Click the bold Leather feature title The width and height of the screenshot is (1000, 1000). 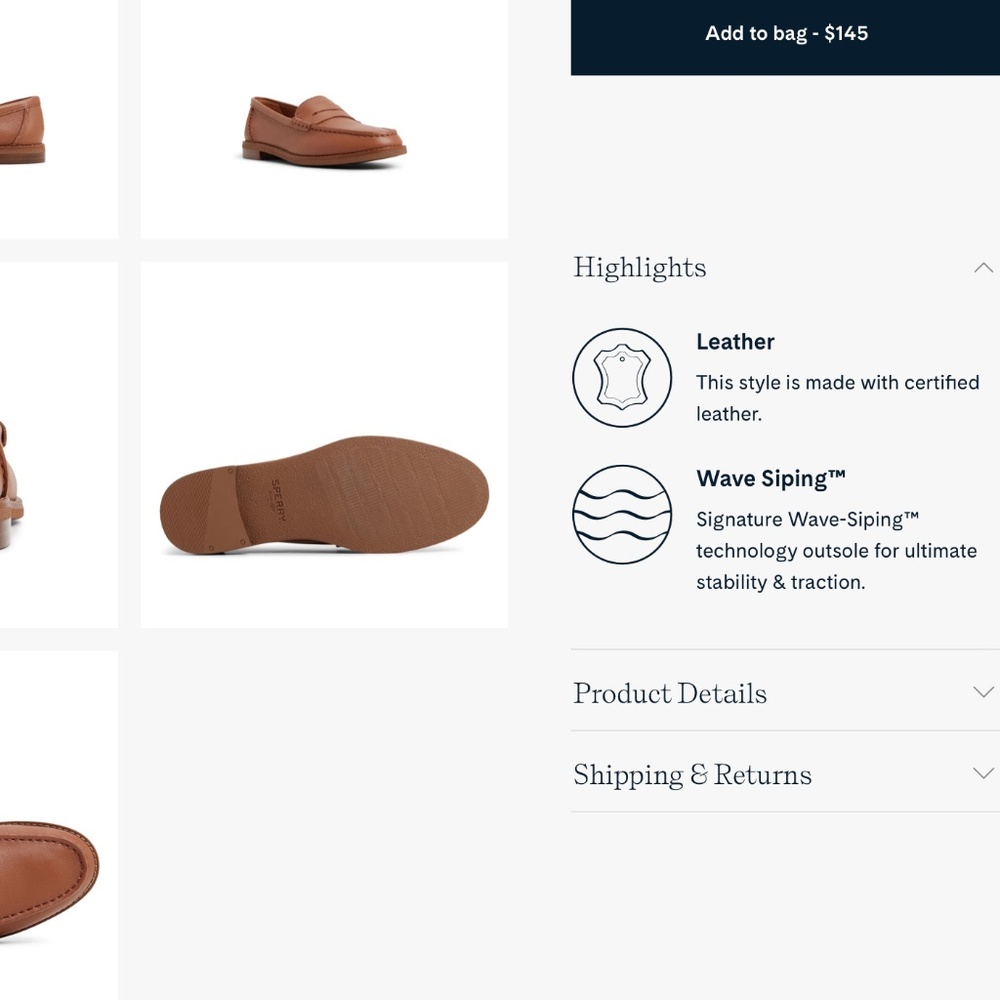tap(735, 342)
